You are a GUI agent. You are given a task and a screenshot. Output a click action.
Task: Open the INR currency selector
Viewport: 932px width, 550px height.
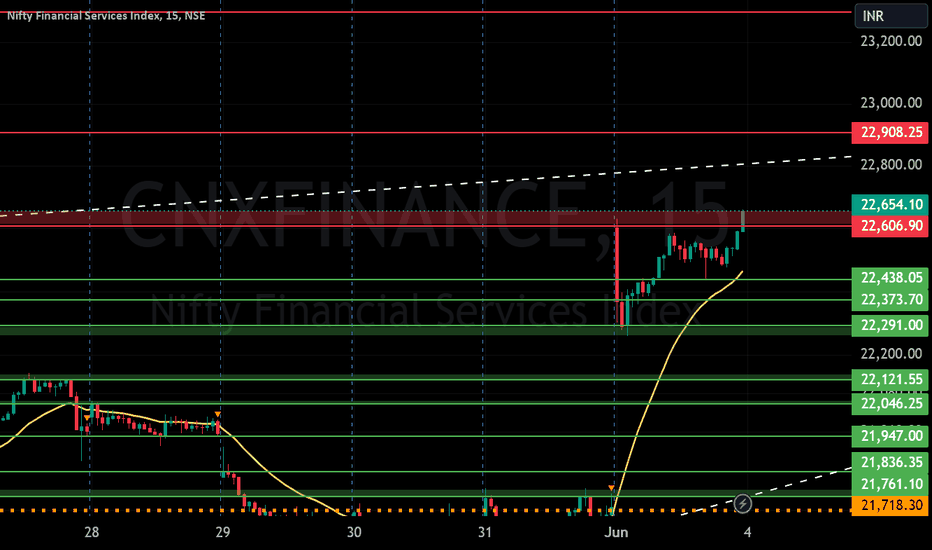pos(890,16)
